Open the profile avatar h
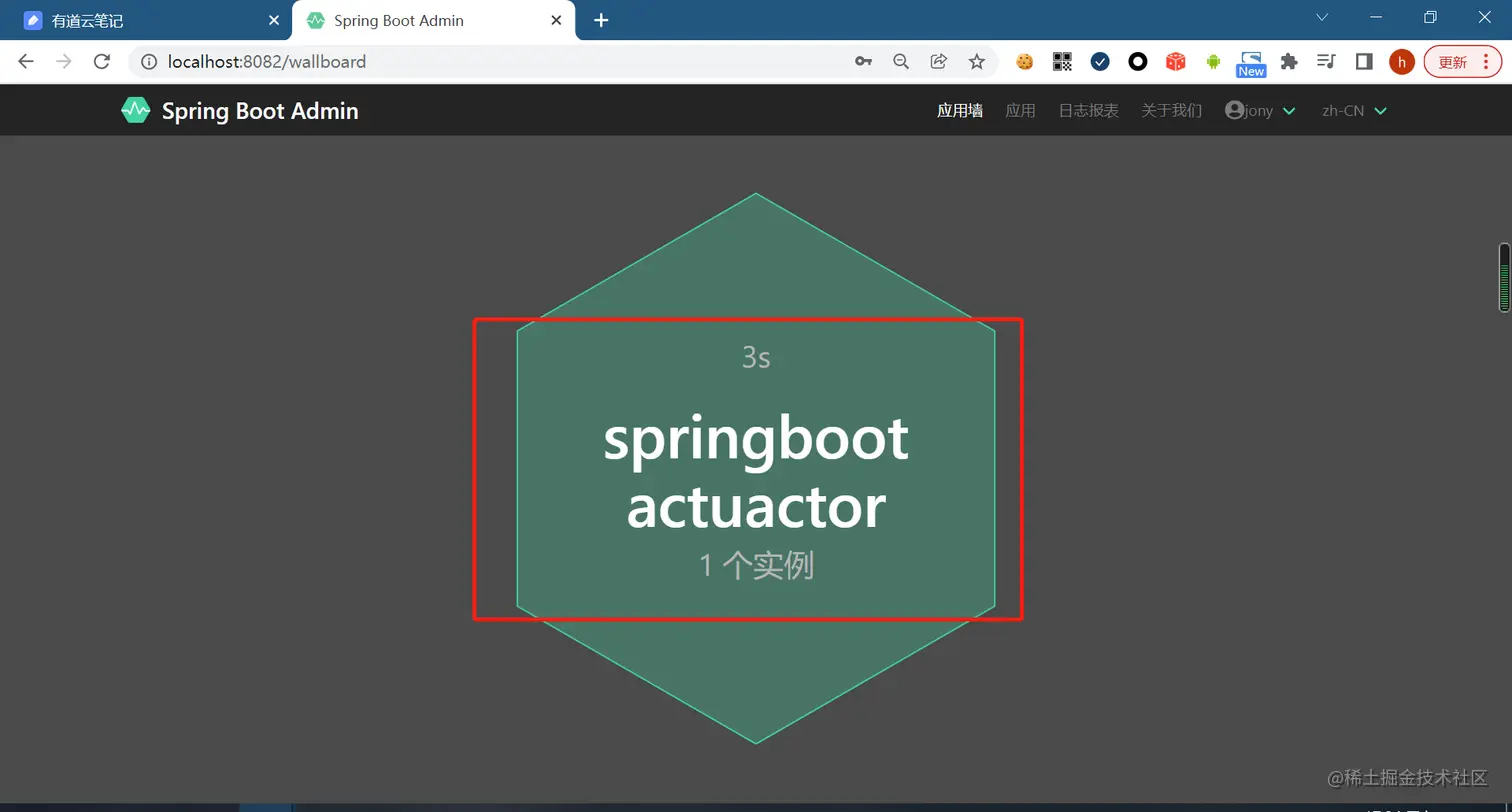 [1402, 62]
